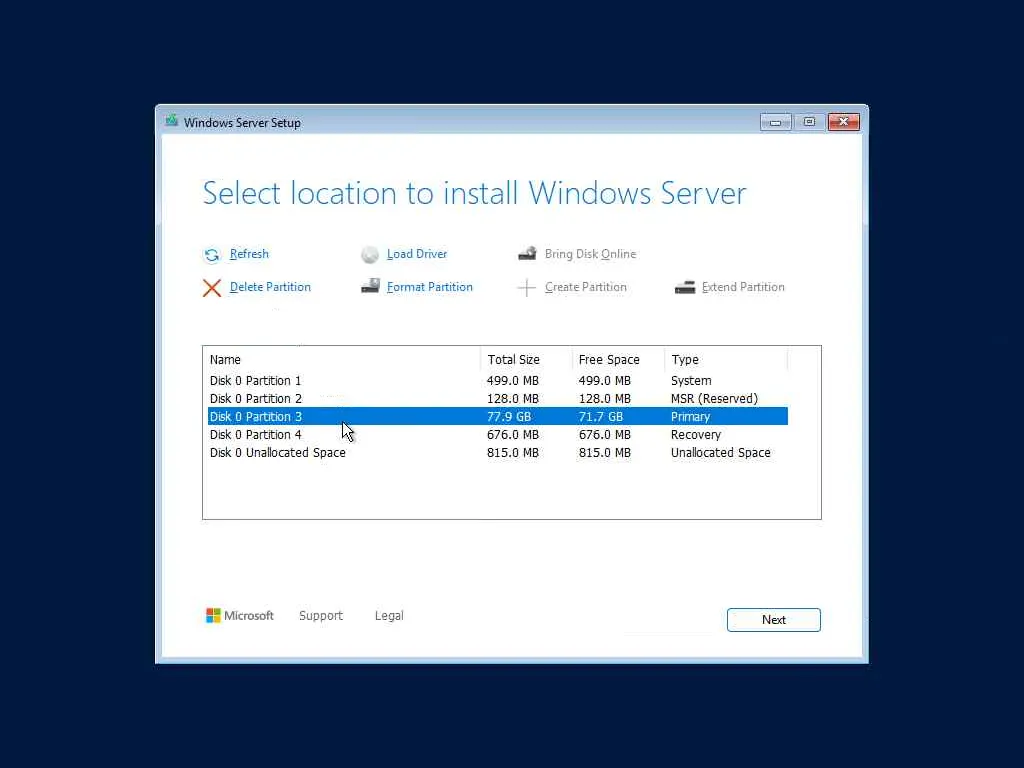
Task: Click the Refresh circular arrows icon
Action: [212, 255]
